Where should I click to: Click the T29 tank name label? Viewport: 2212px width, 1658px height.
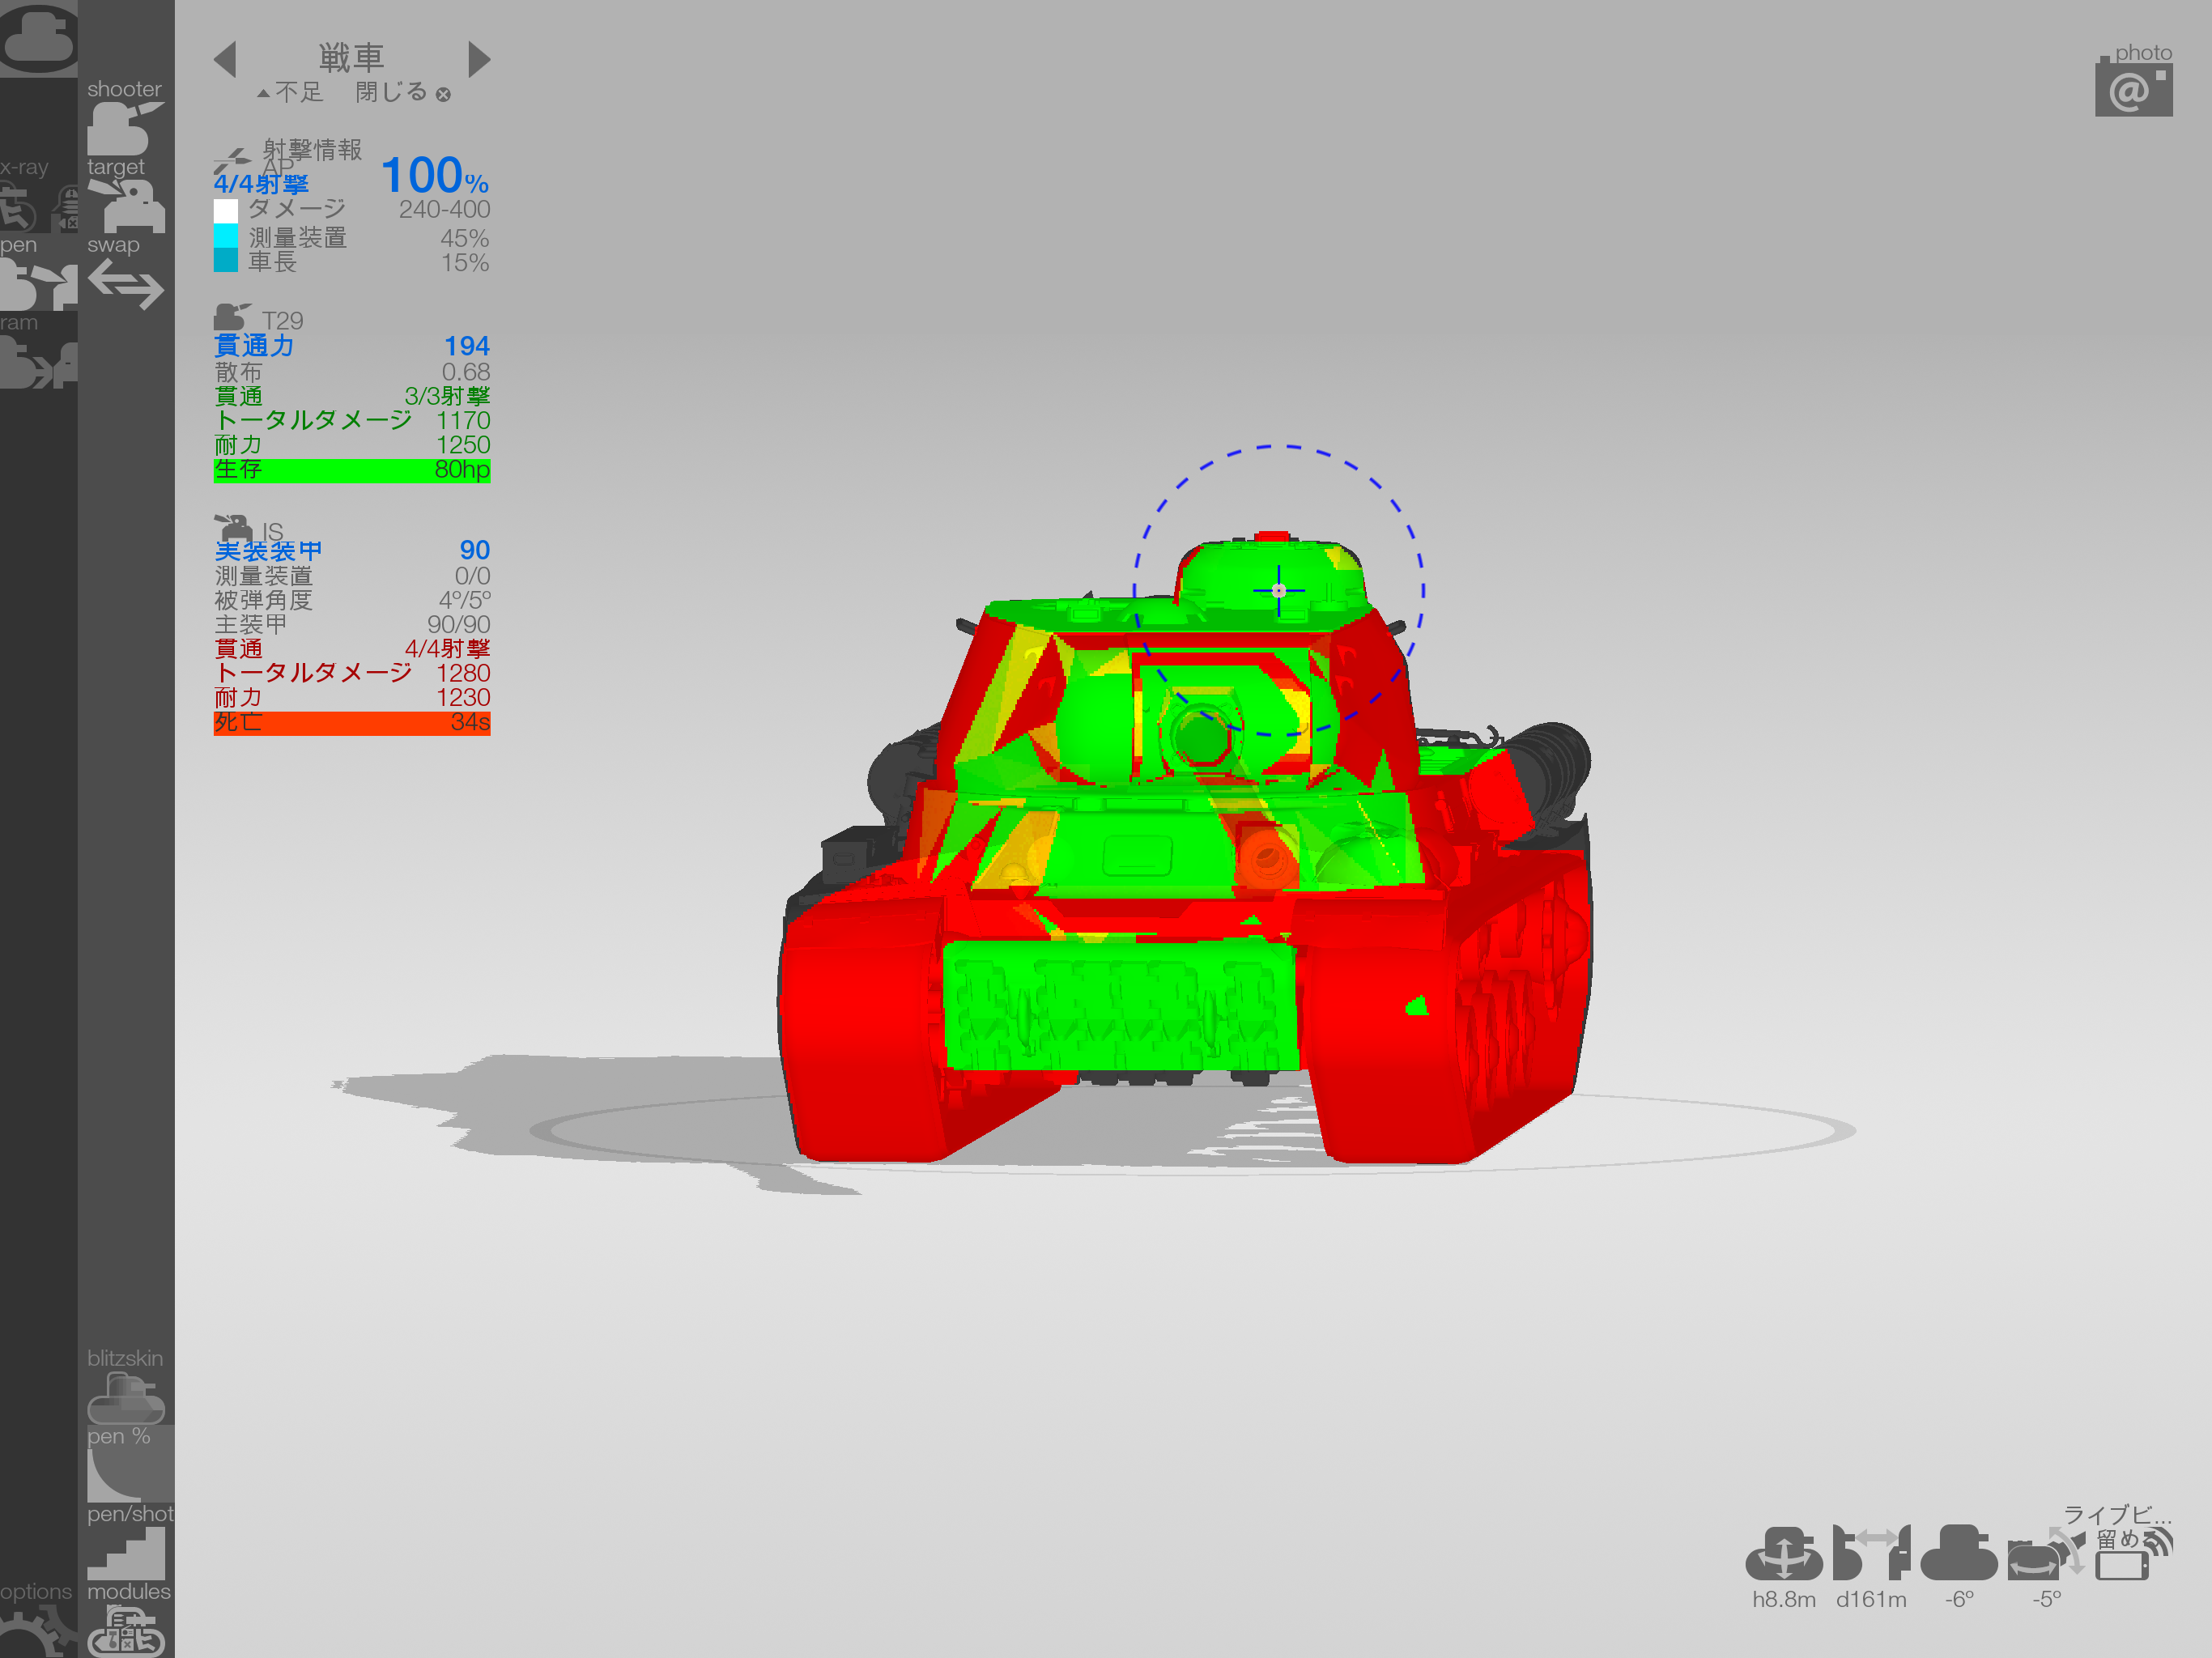coord(283,321)
